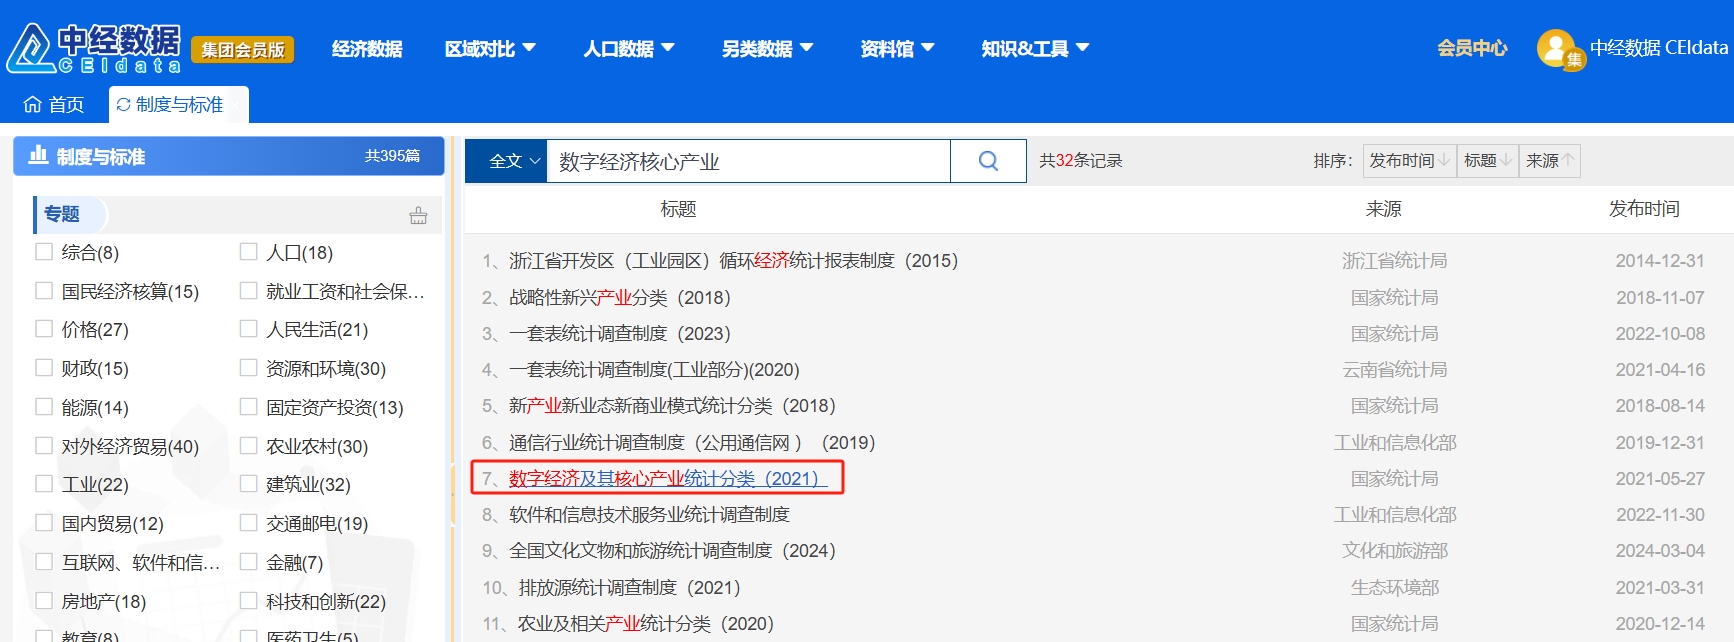Check the 固定资产投资(13) checkbox

click(248, 406)
